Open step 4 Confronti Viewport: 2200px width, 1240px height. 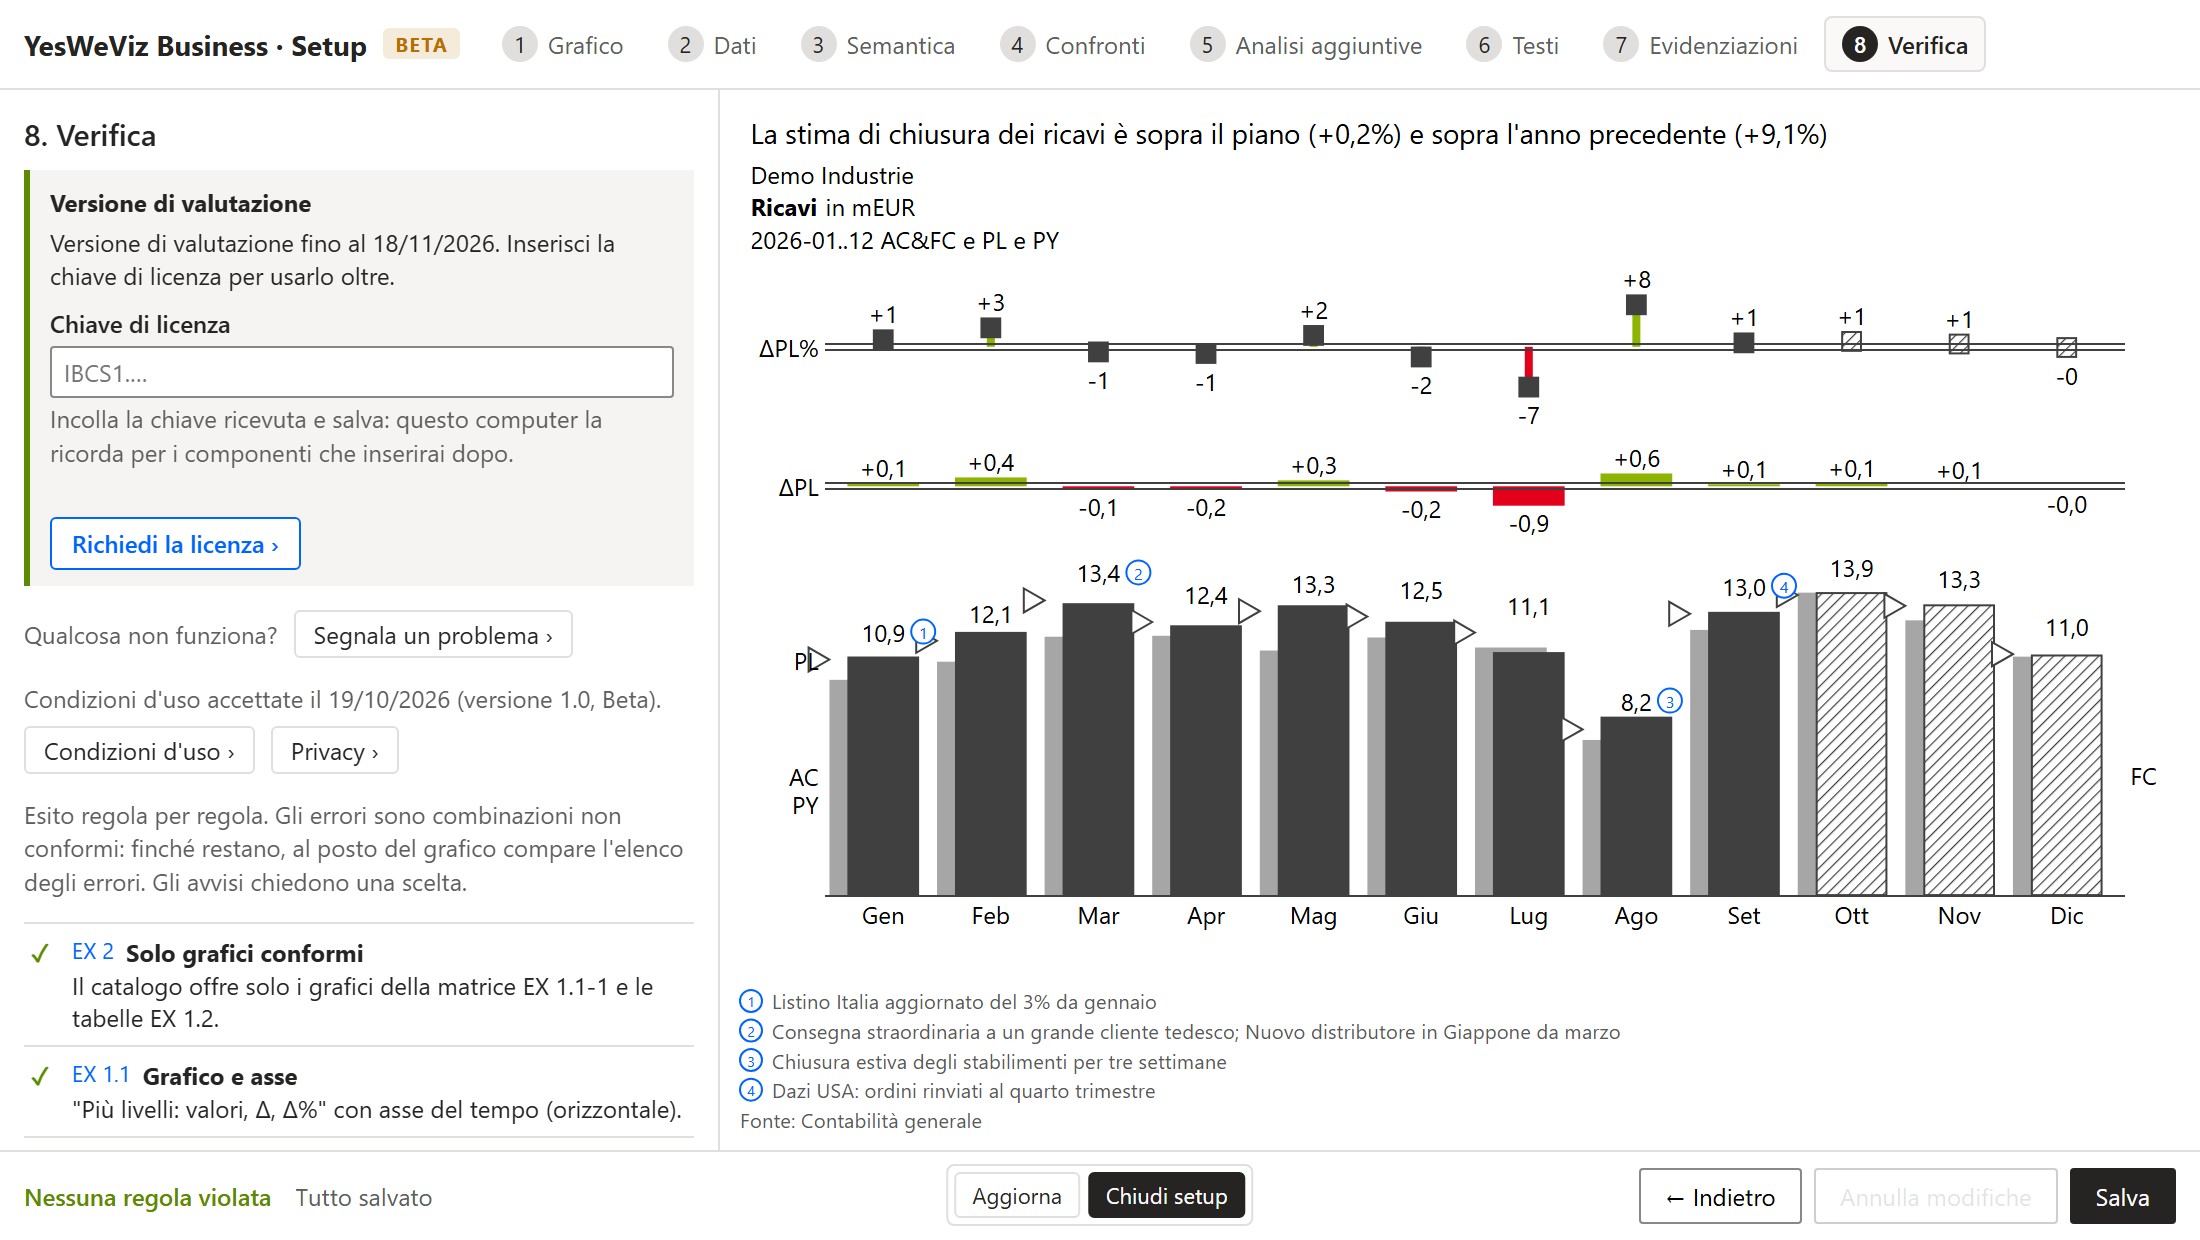point(1073,45)
